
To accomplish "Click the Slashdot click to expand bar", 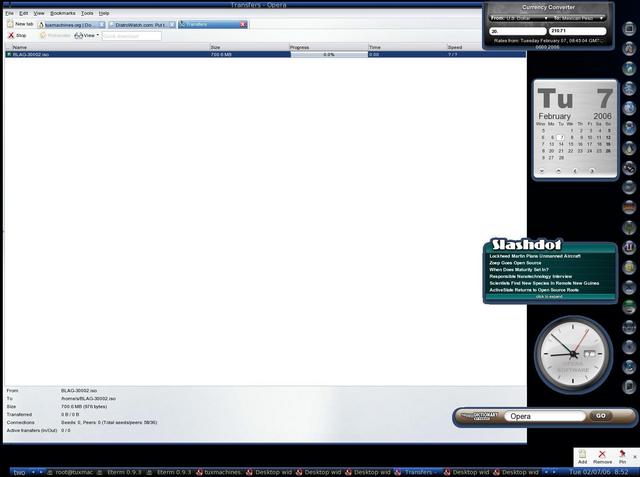I will pyautogui.click(x=549, y=297).
